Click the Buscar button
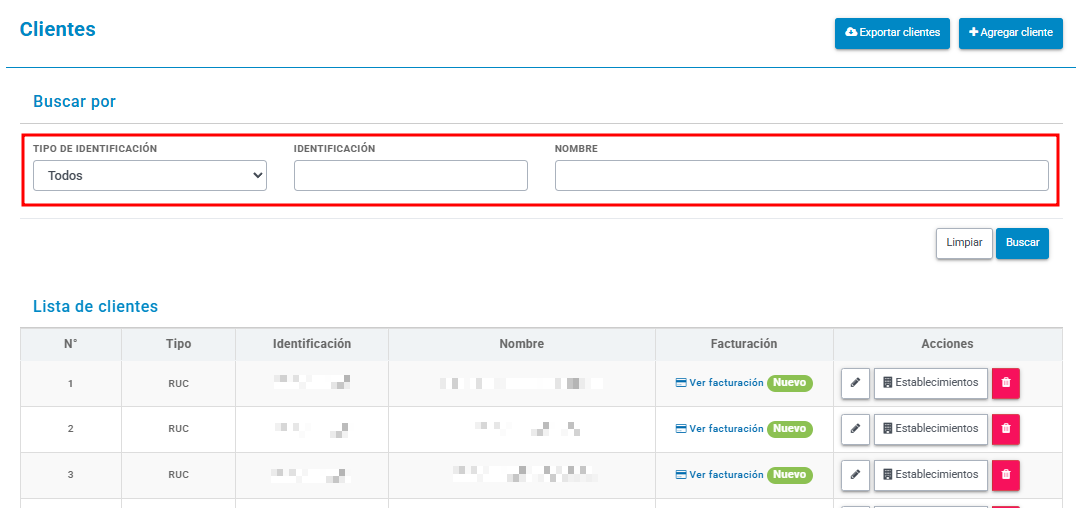1081x508 pixels. pyautogui.click(x=1022, y=243)
